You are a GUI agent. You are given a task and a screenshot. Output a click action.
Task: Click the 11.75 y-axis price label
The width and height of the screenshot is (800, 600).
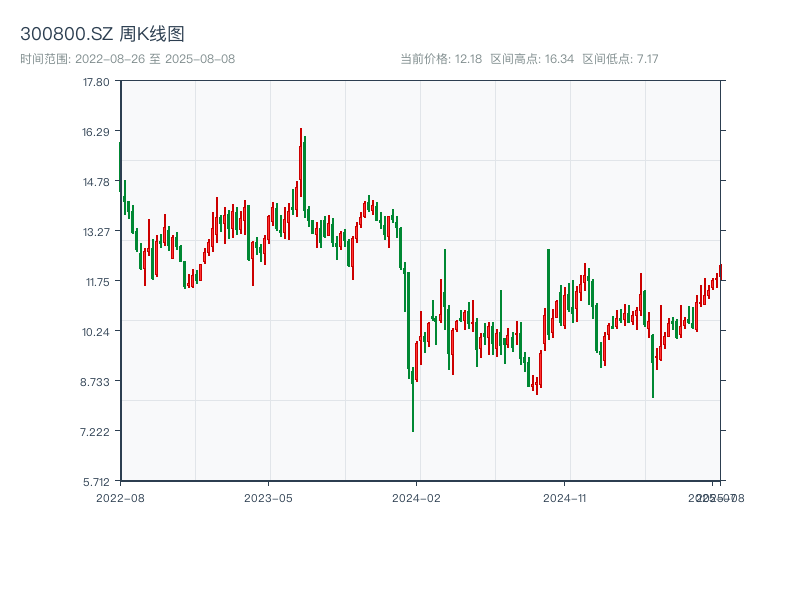point(96,282)
